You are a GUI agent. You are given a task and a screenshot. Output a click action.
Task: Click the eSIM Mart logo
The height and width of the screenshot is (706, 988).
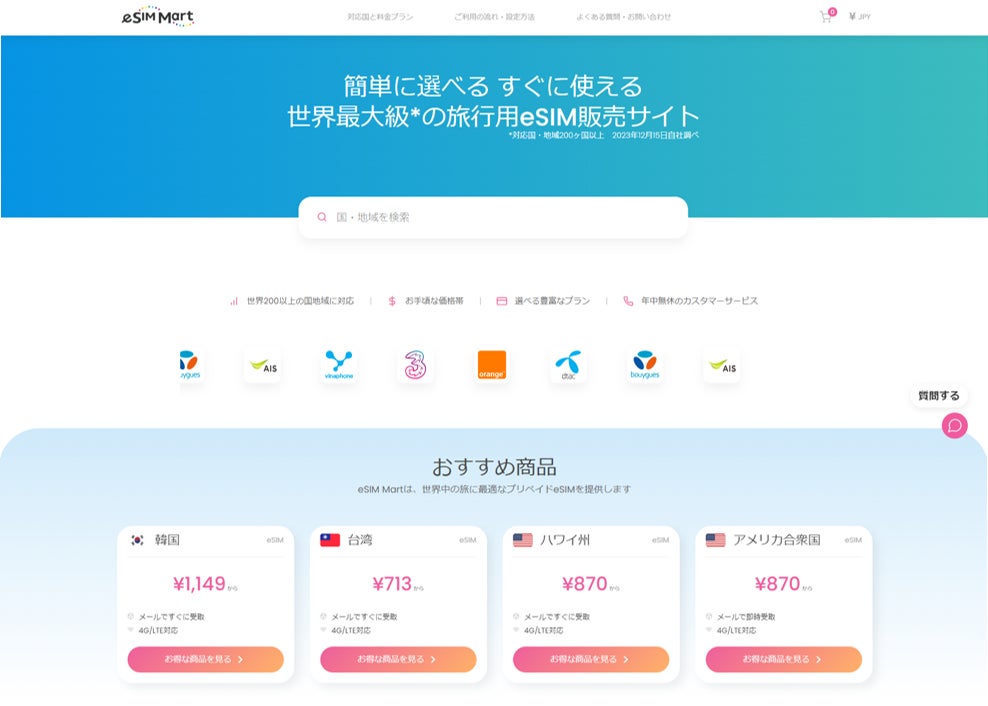tap(158, 17)
